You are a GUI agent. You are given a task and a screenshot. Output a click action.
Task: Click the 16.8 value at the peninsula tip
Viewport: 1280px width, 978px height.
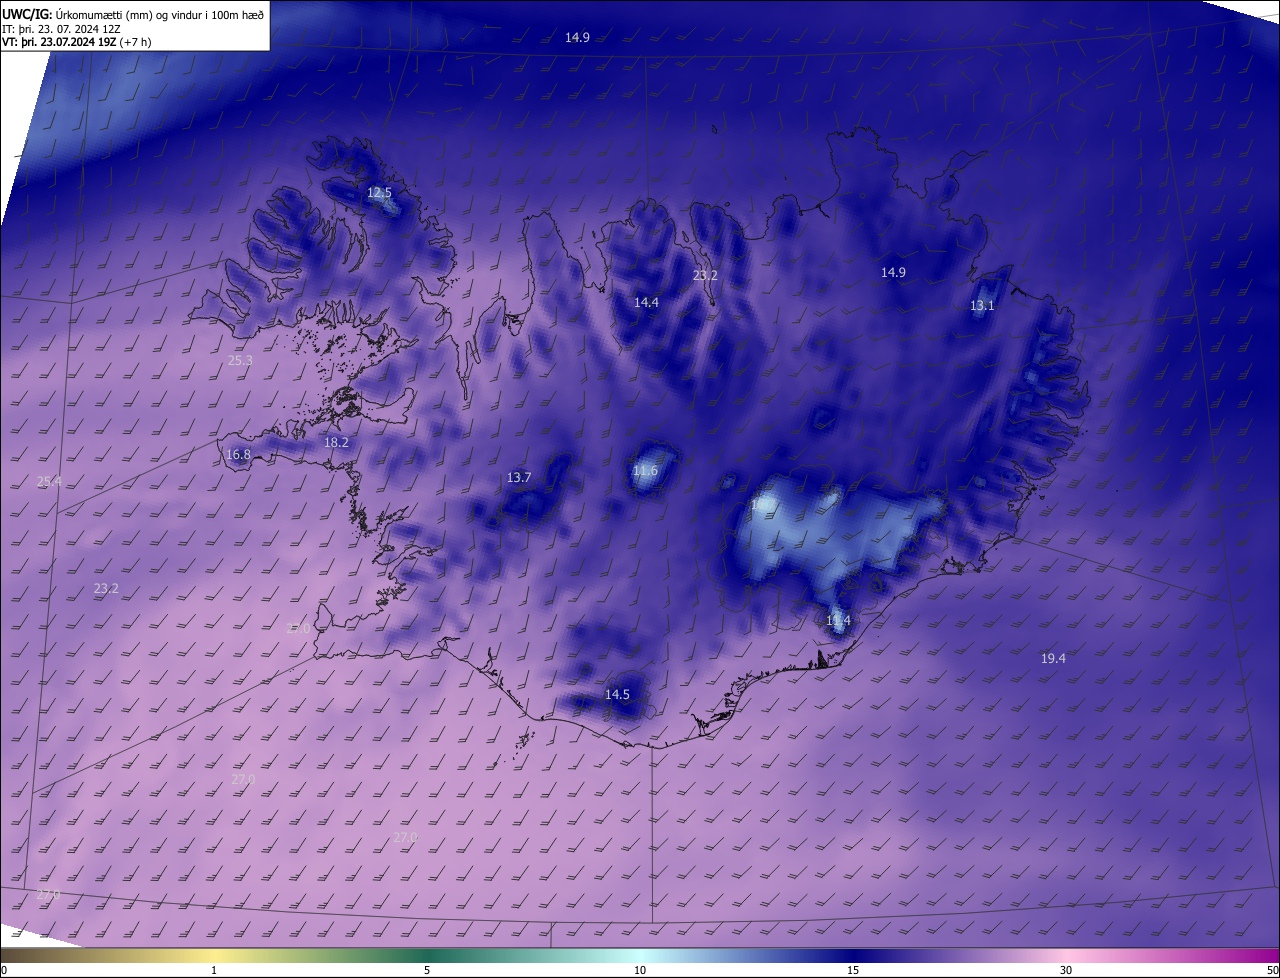pyautogui.click(x=238, y=454)
